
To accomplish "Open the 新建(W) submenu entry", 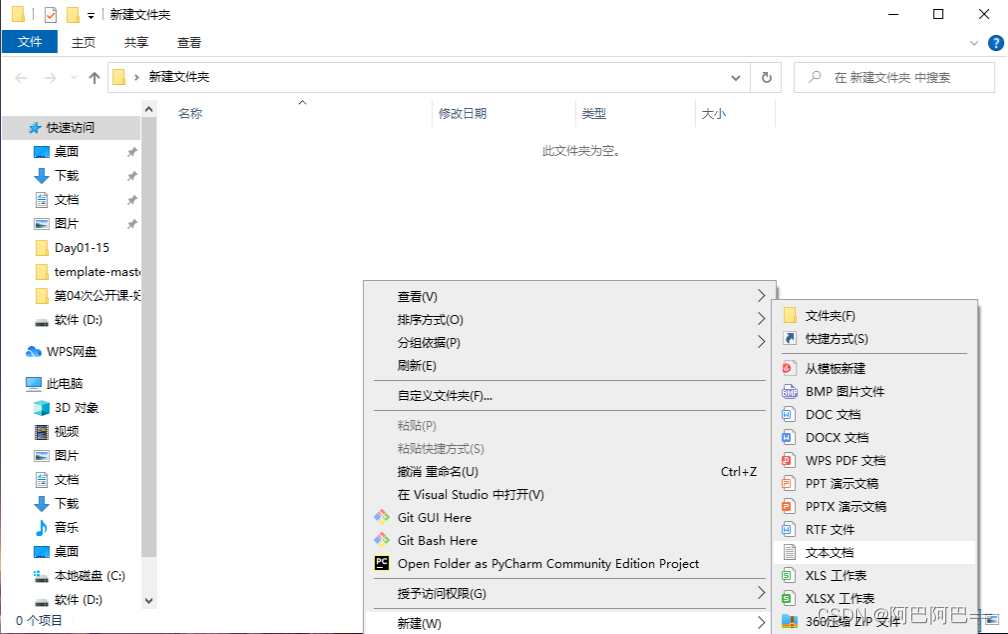I will point(570,623).
